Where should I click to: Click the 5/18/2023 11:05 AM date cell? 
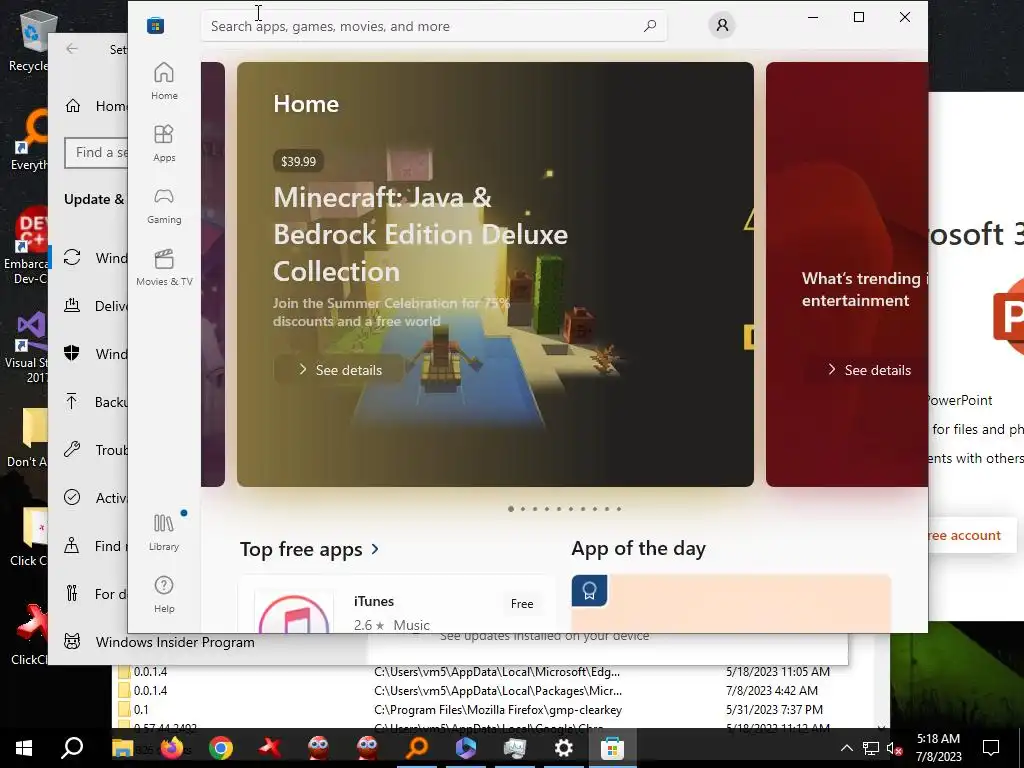click(x=778, y=671)
